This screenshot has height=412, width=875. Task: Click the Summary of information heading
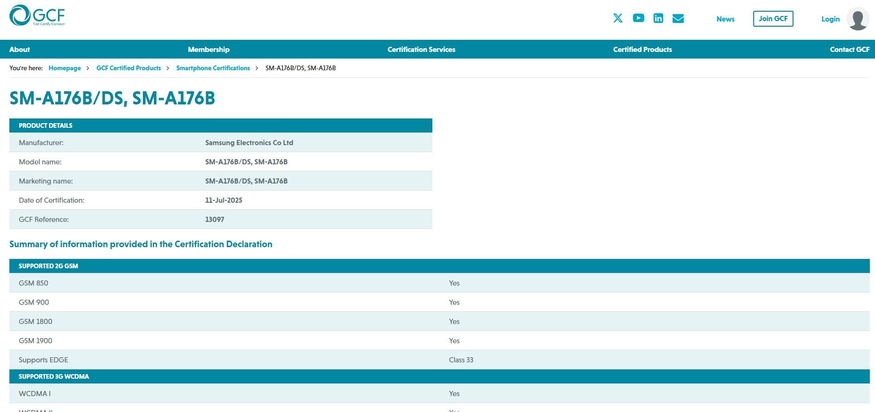point(141,245)
